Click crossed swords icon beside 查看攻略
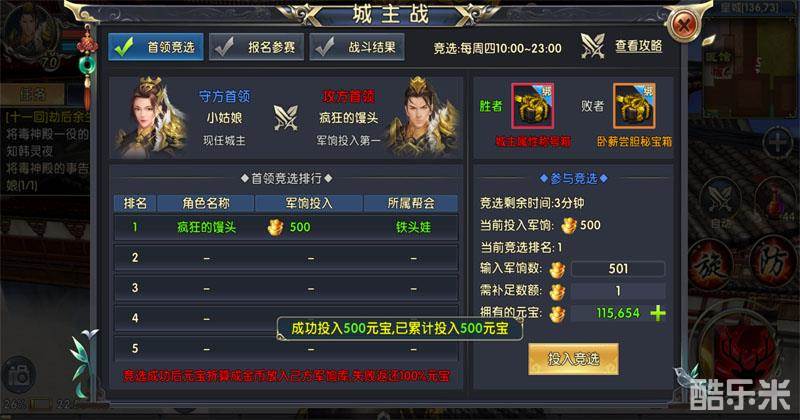Image resolution: width=800 pixels, height=420 pixels. 593,46
